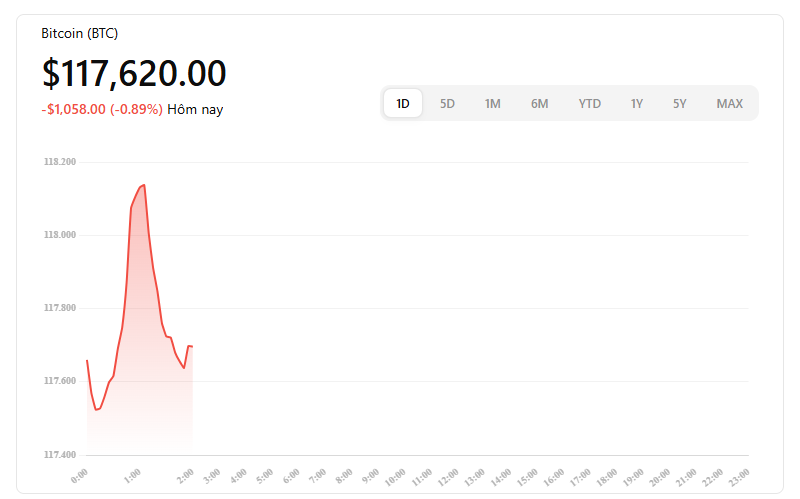800x499 pixels.
Task: Select the 5Y time range
Action: [679, 104]
